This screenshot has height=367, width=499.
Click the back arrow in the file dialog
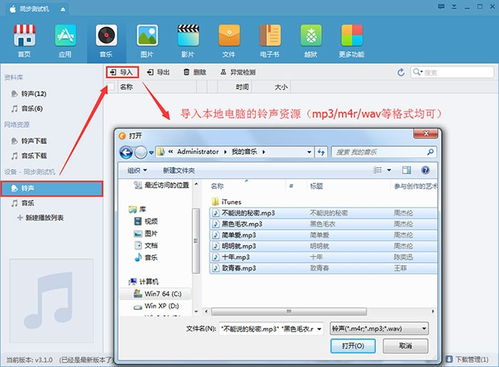point(126,152)
